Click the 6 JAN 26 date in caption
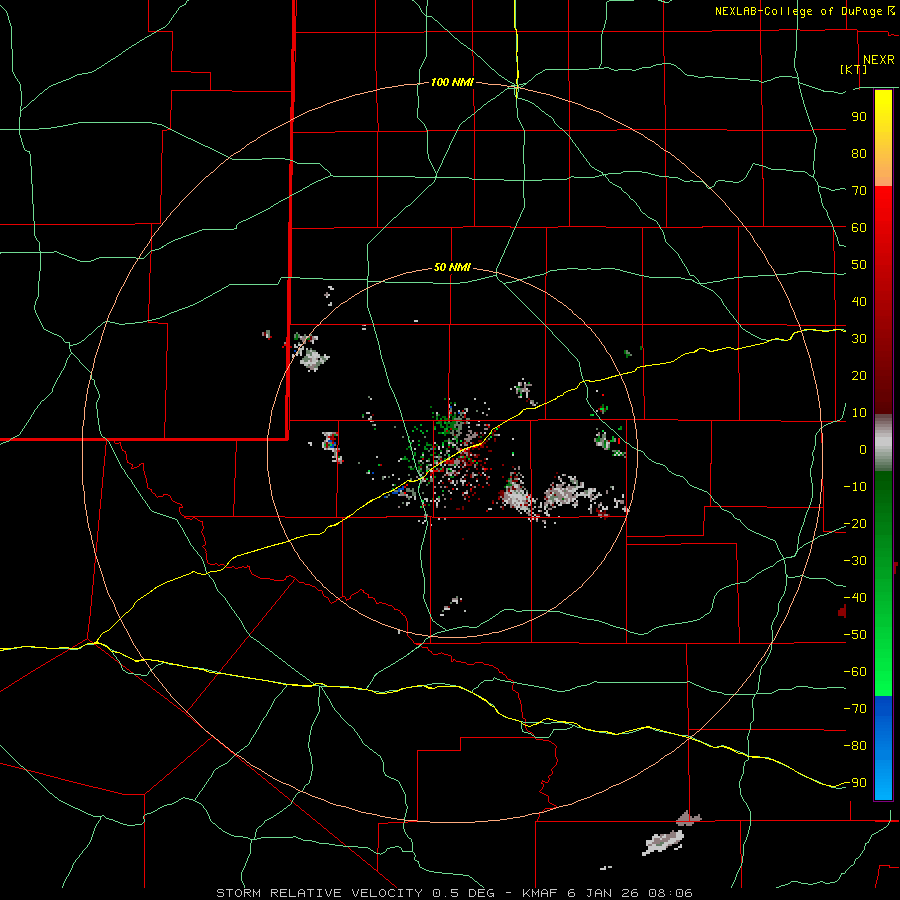The image size is (900, 900). tap(603, 893)
